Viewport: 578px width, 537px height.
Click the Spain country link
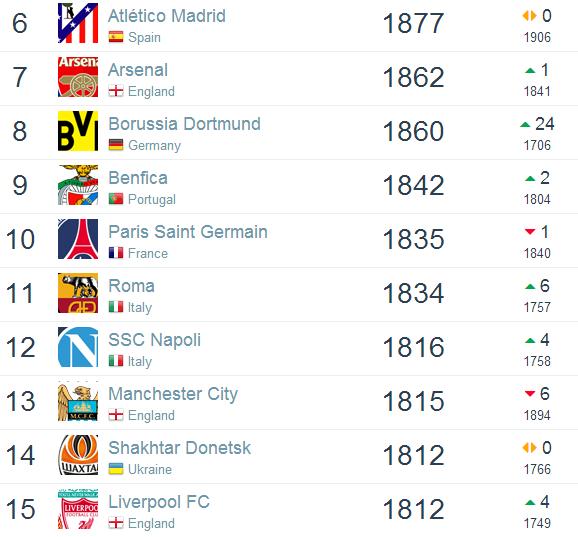pyautogui.click(x=144, y=37)
